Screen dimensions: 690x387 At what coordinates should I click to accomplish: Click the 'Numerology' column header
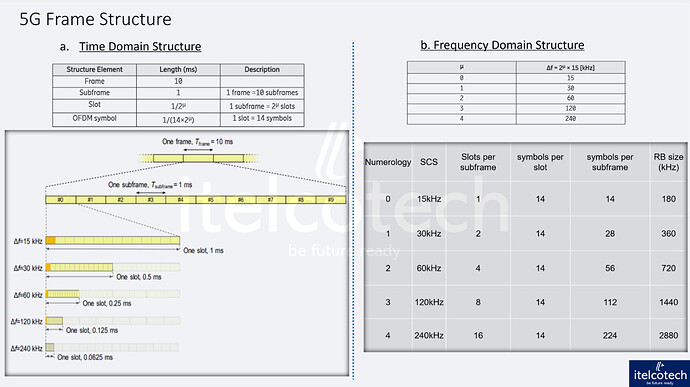(388, 162)
